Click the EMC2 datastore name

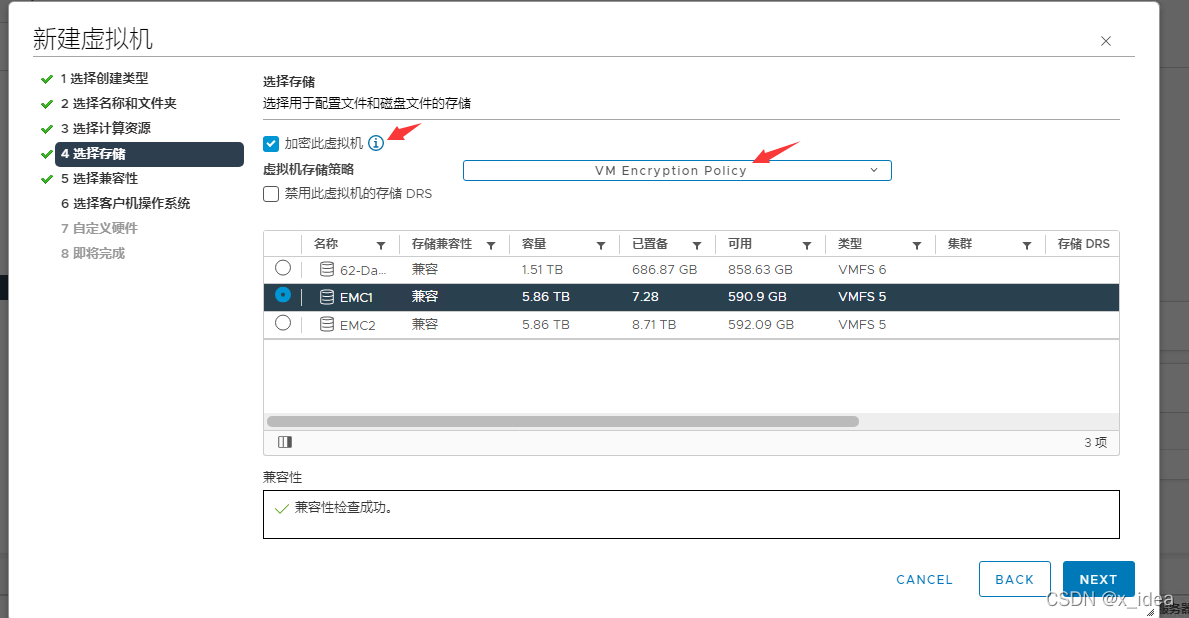(x=357, y=325)
